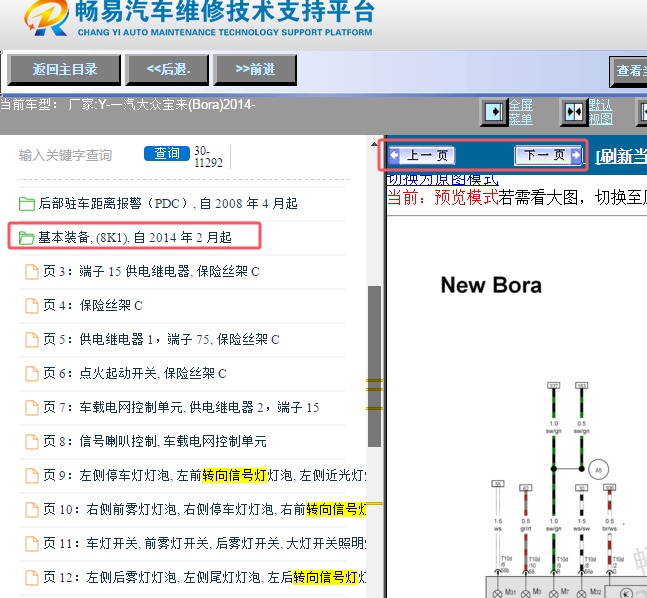Screen dimensions: 647x598
Task: Click the 返回主目录 button
Action: coord(64,70)
